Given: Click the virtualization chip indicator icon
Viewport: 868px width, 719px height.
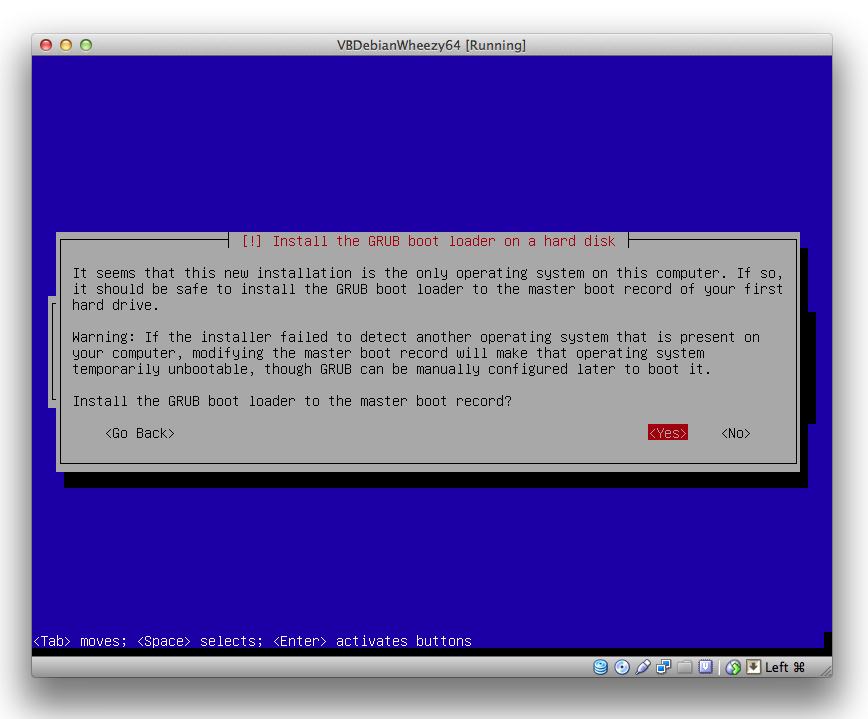Looking at the screenshot, I should pos(706,667).
